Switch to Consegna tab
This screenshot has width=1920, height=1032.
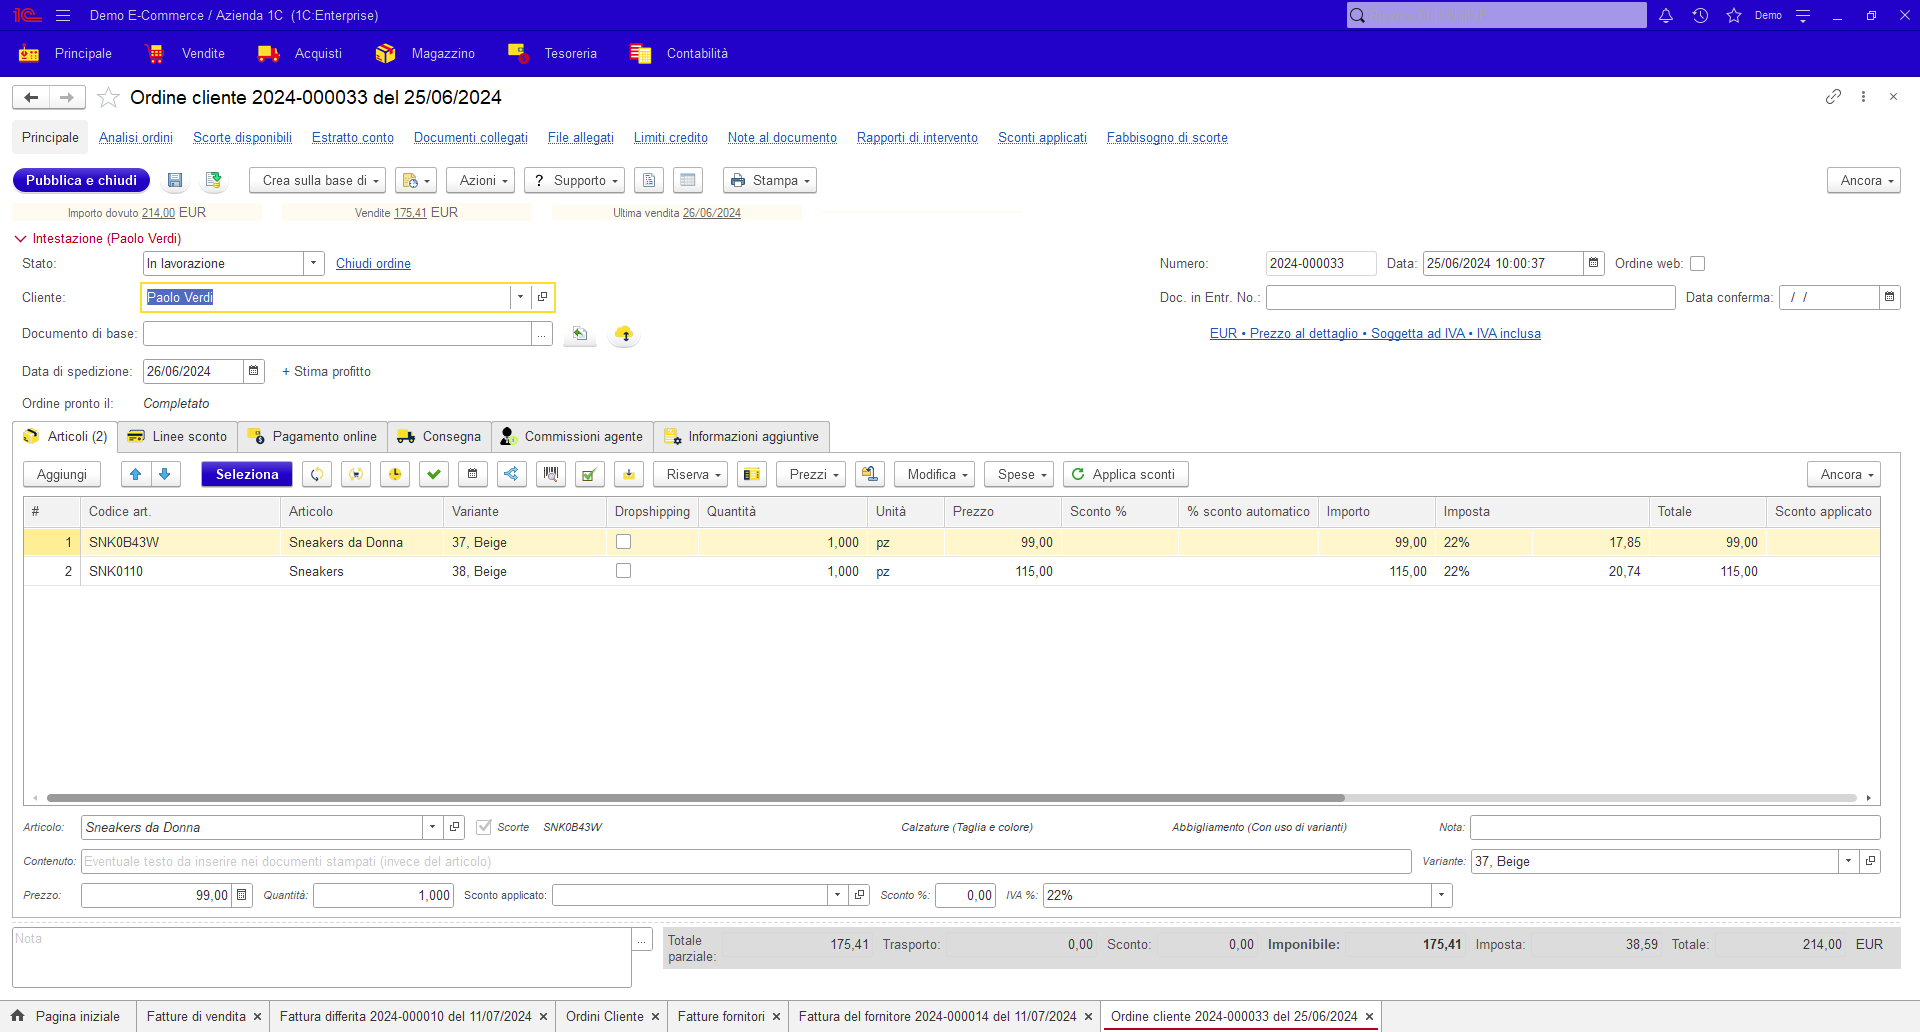pos(439,437)
